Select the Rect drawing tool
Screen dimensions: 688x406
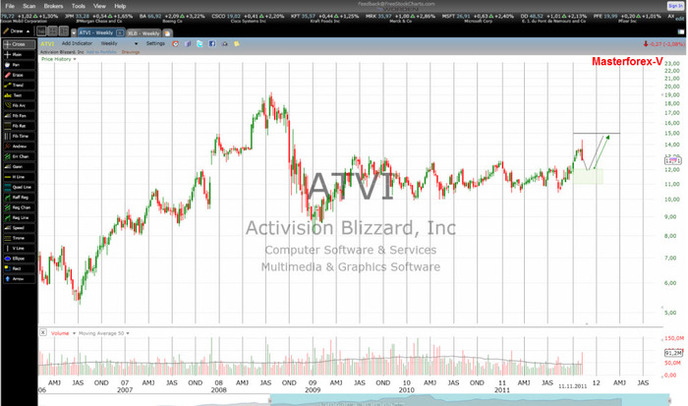click(19, 269)
